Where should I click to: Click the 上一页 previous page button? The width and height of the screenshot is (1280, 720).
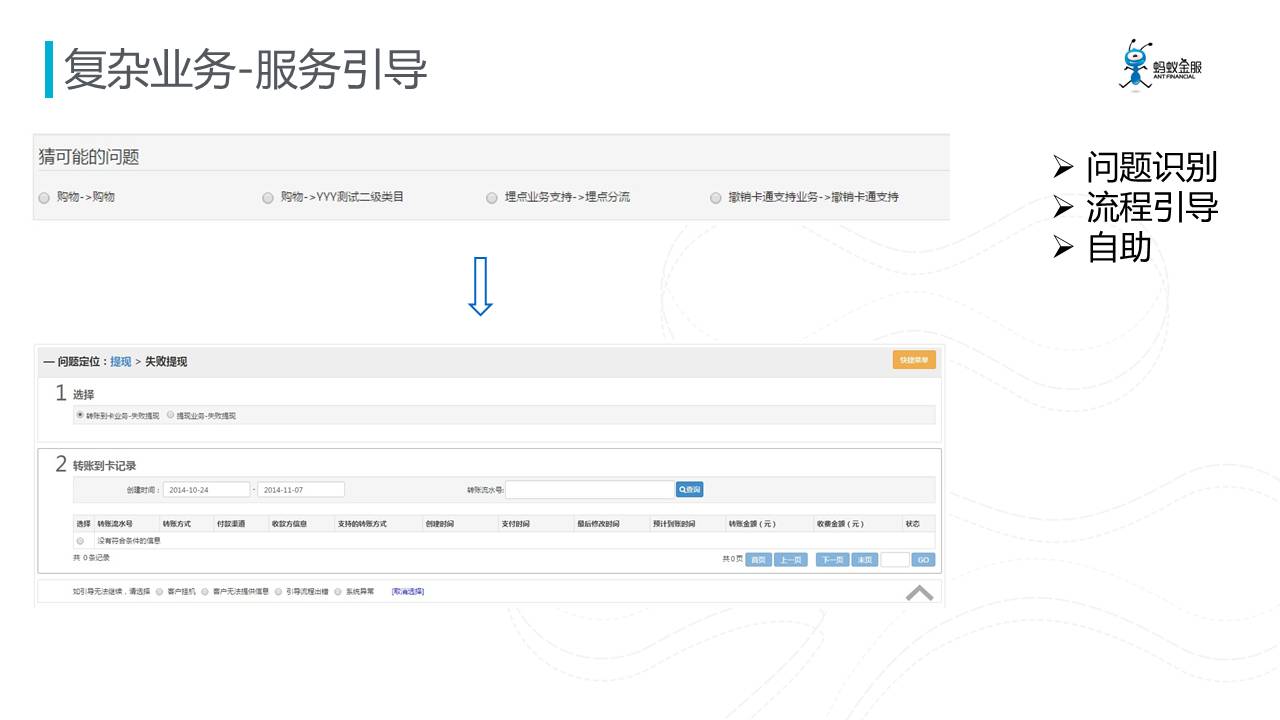point(790,560)
